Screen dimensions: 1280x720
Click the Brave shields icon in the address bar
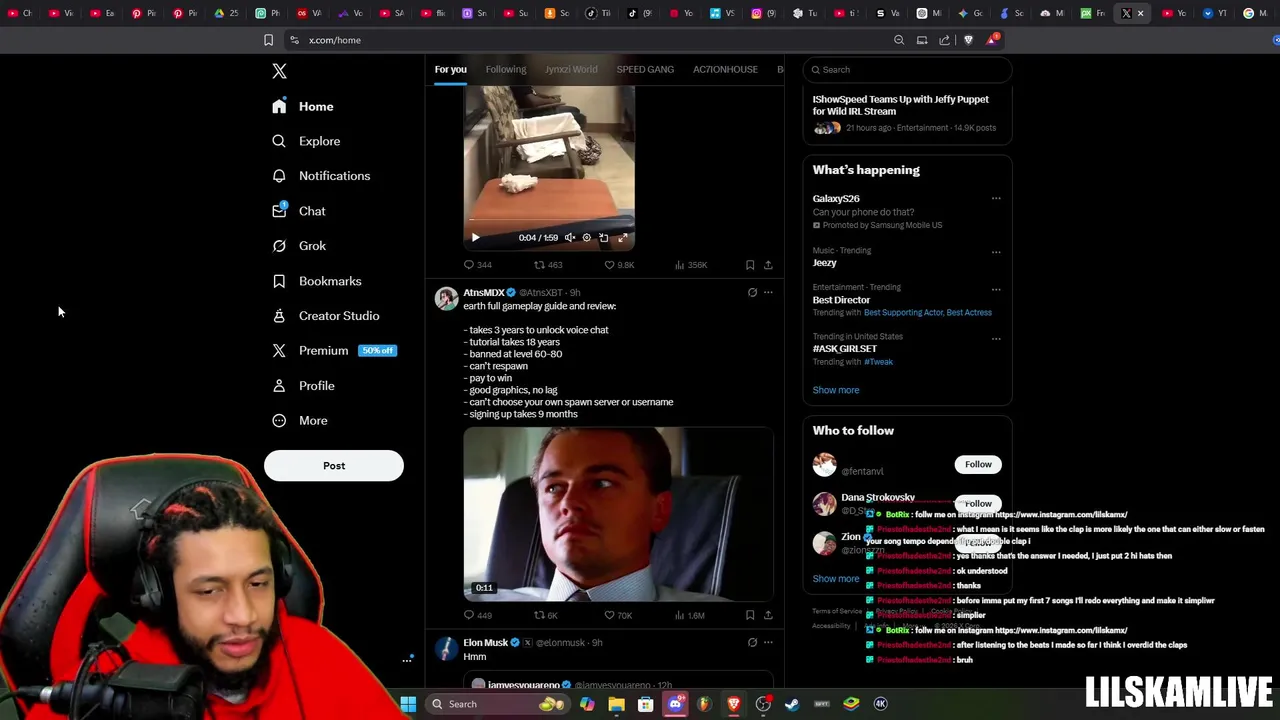968,40
